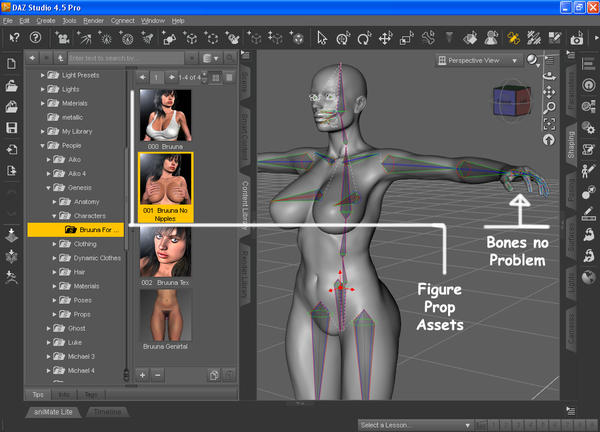Image resolution: width=600 pixels, height=432 pixels.
Task: Expand the Clothing folder
Action: (x=54, y=244)
